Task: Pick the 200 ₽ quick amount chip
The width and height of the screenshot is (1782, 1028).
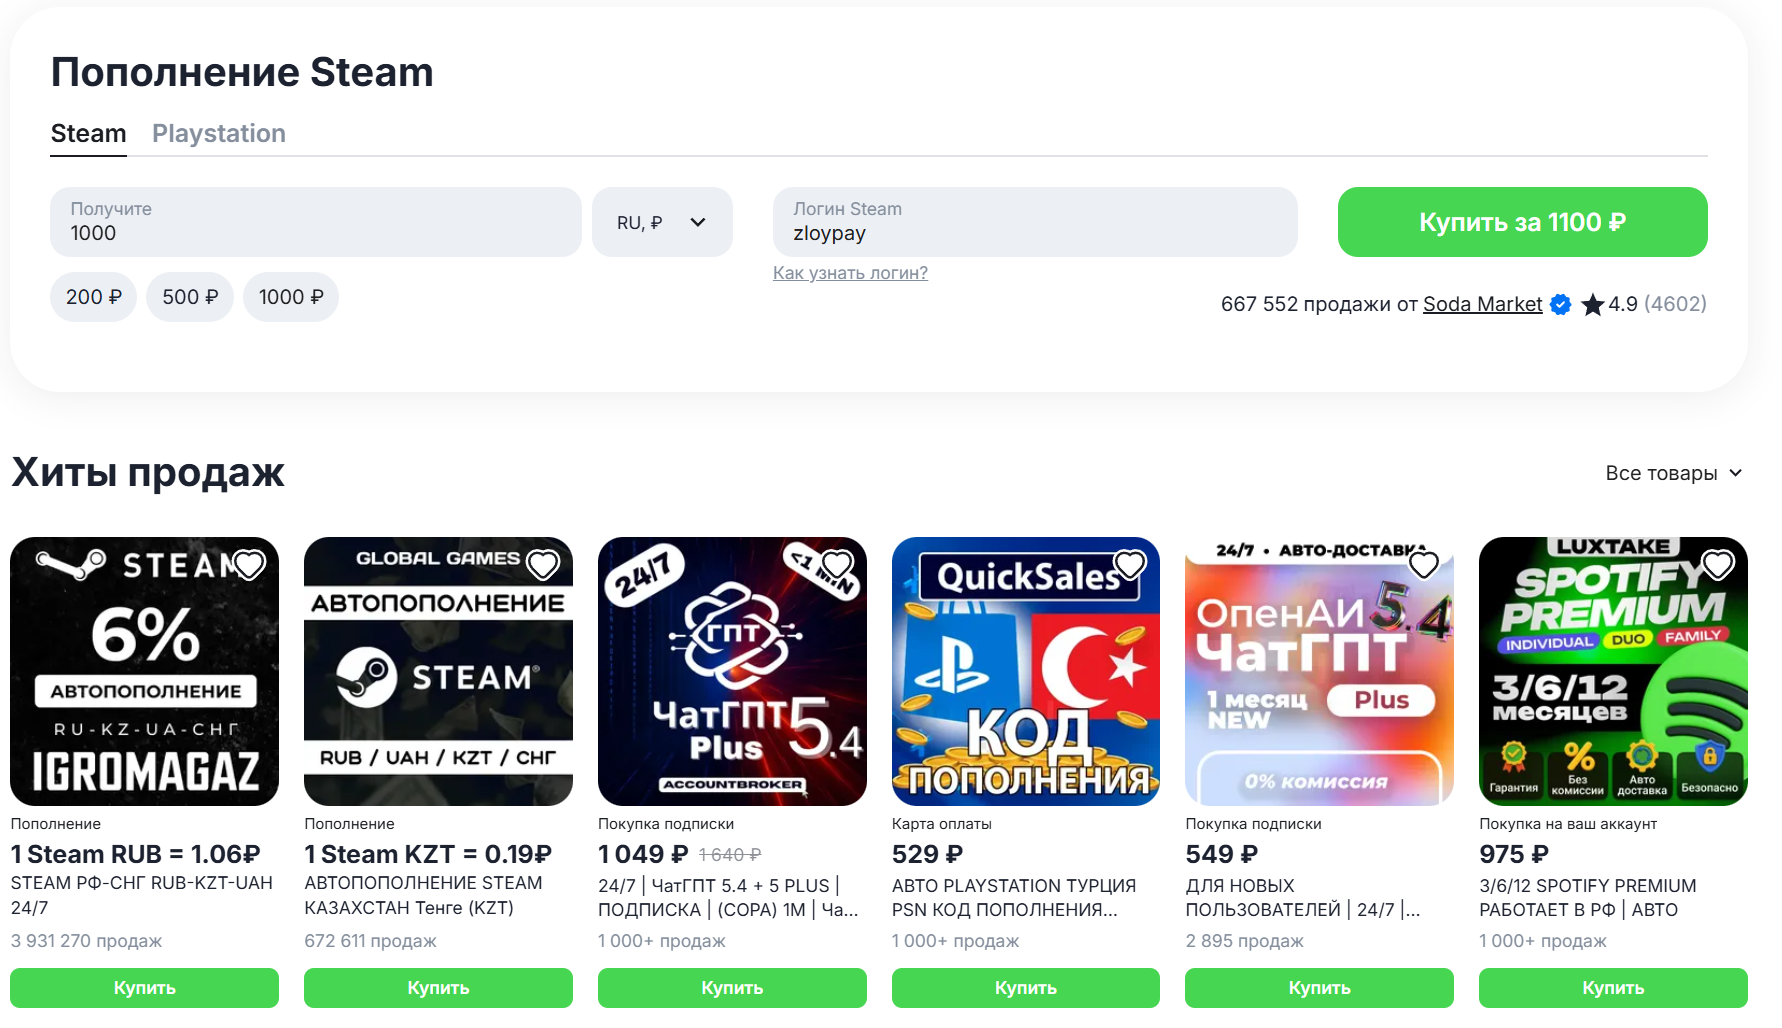Action: pos(93,297)
